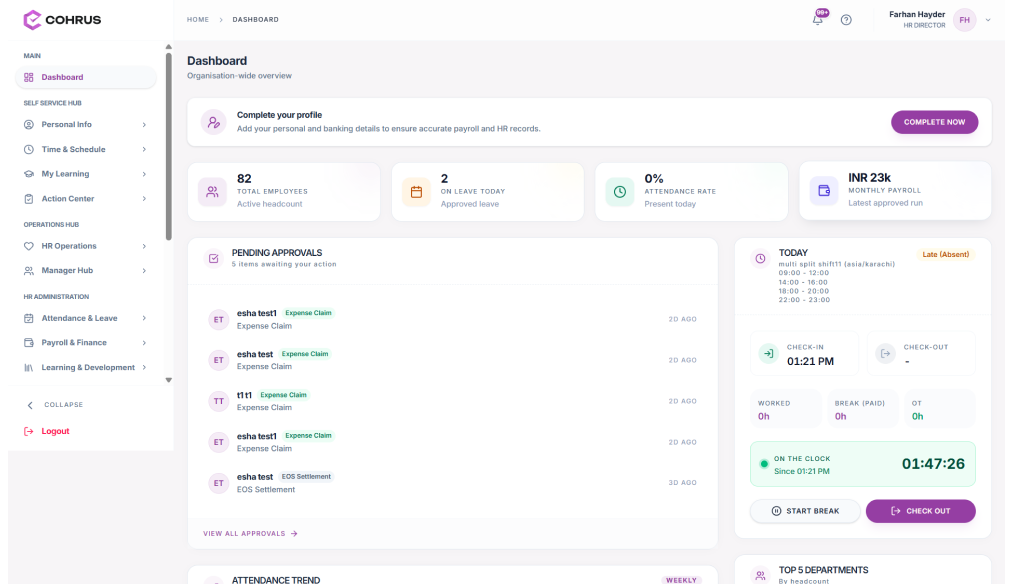Click the Time & Schedule clock icon
The height and width of the screenshot is (584, 1009).
[29, 149]
